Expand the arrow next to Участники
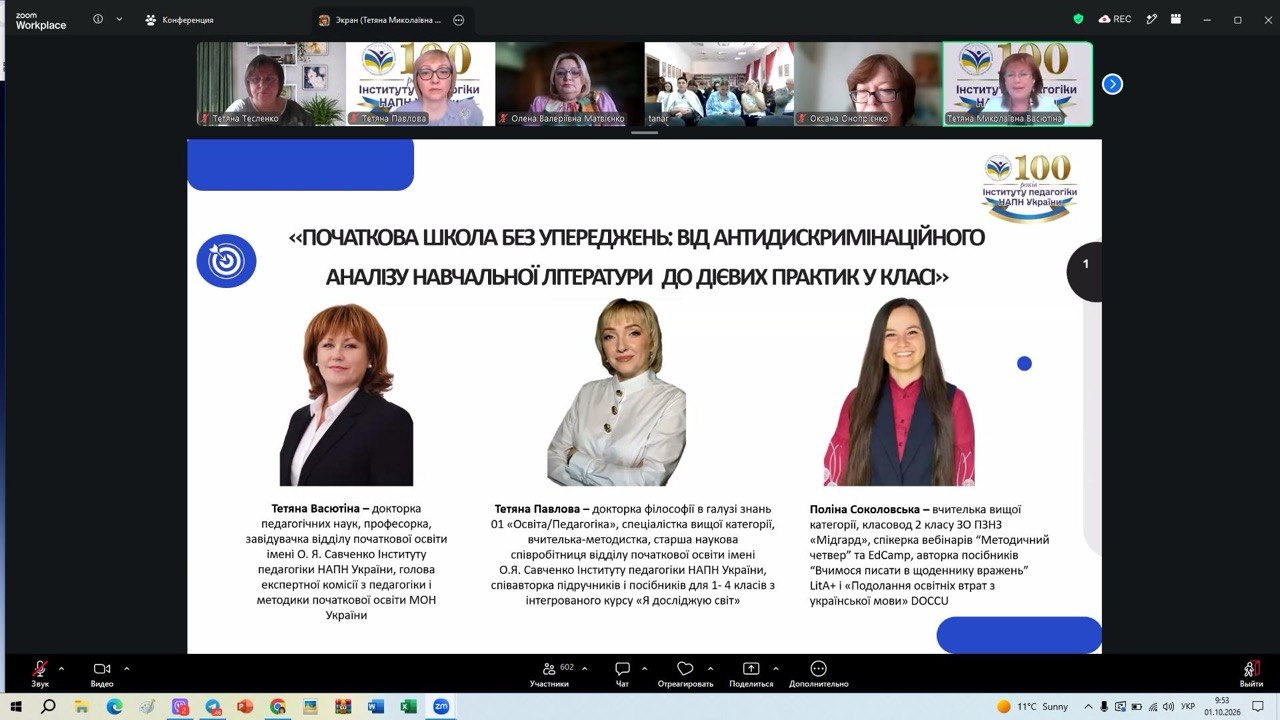The width and height of the screenshot is (1280, 720). click(585, 668)
